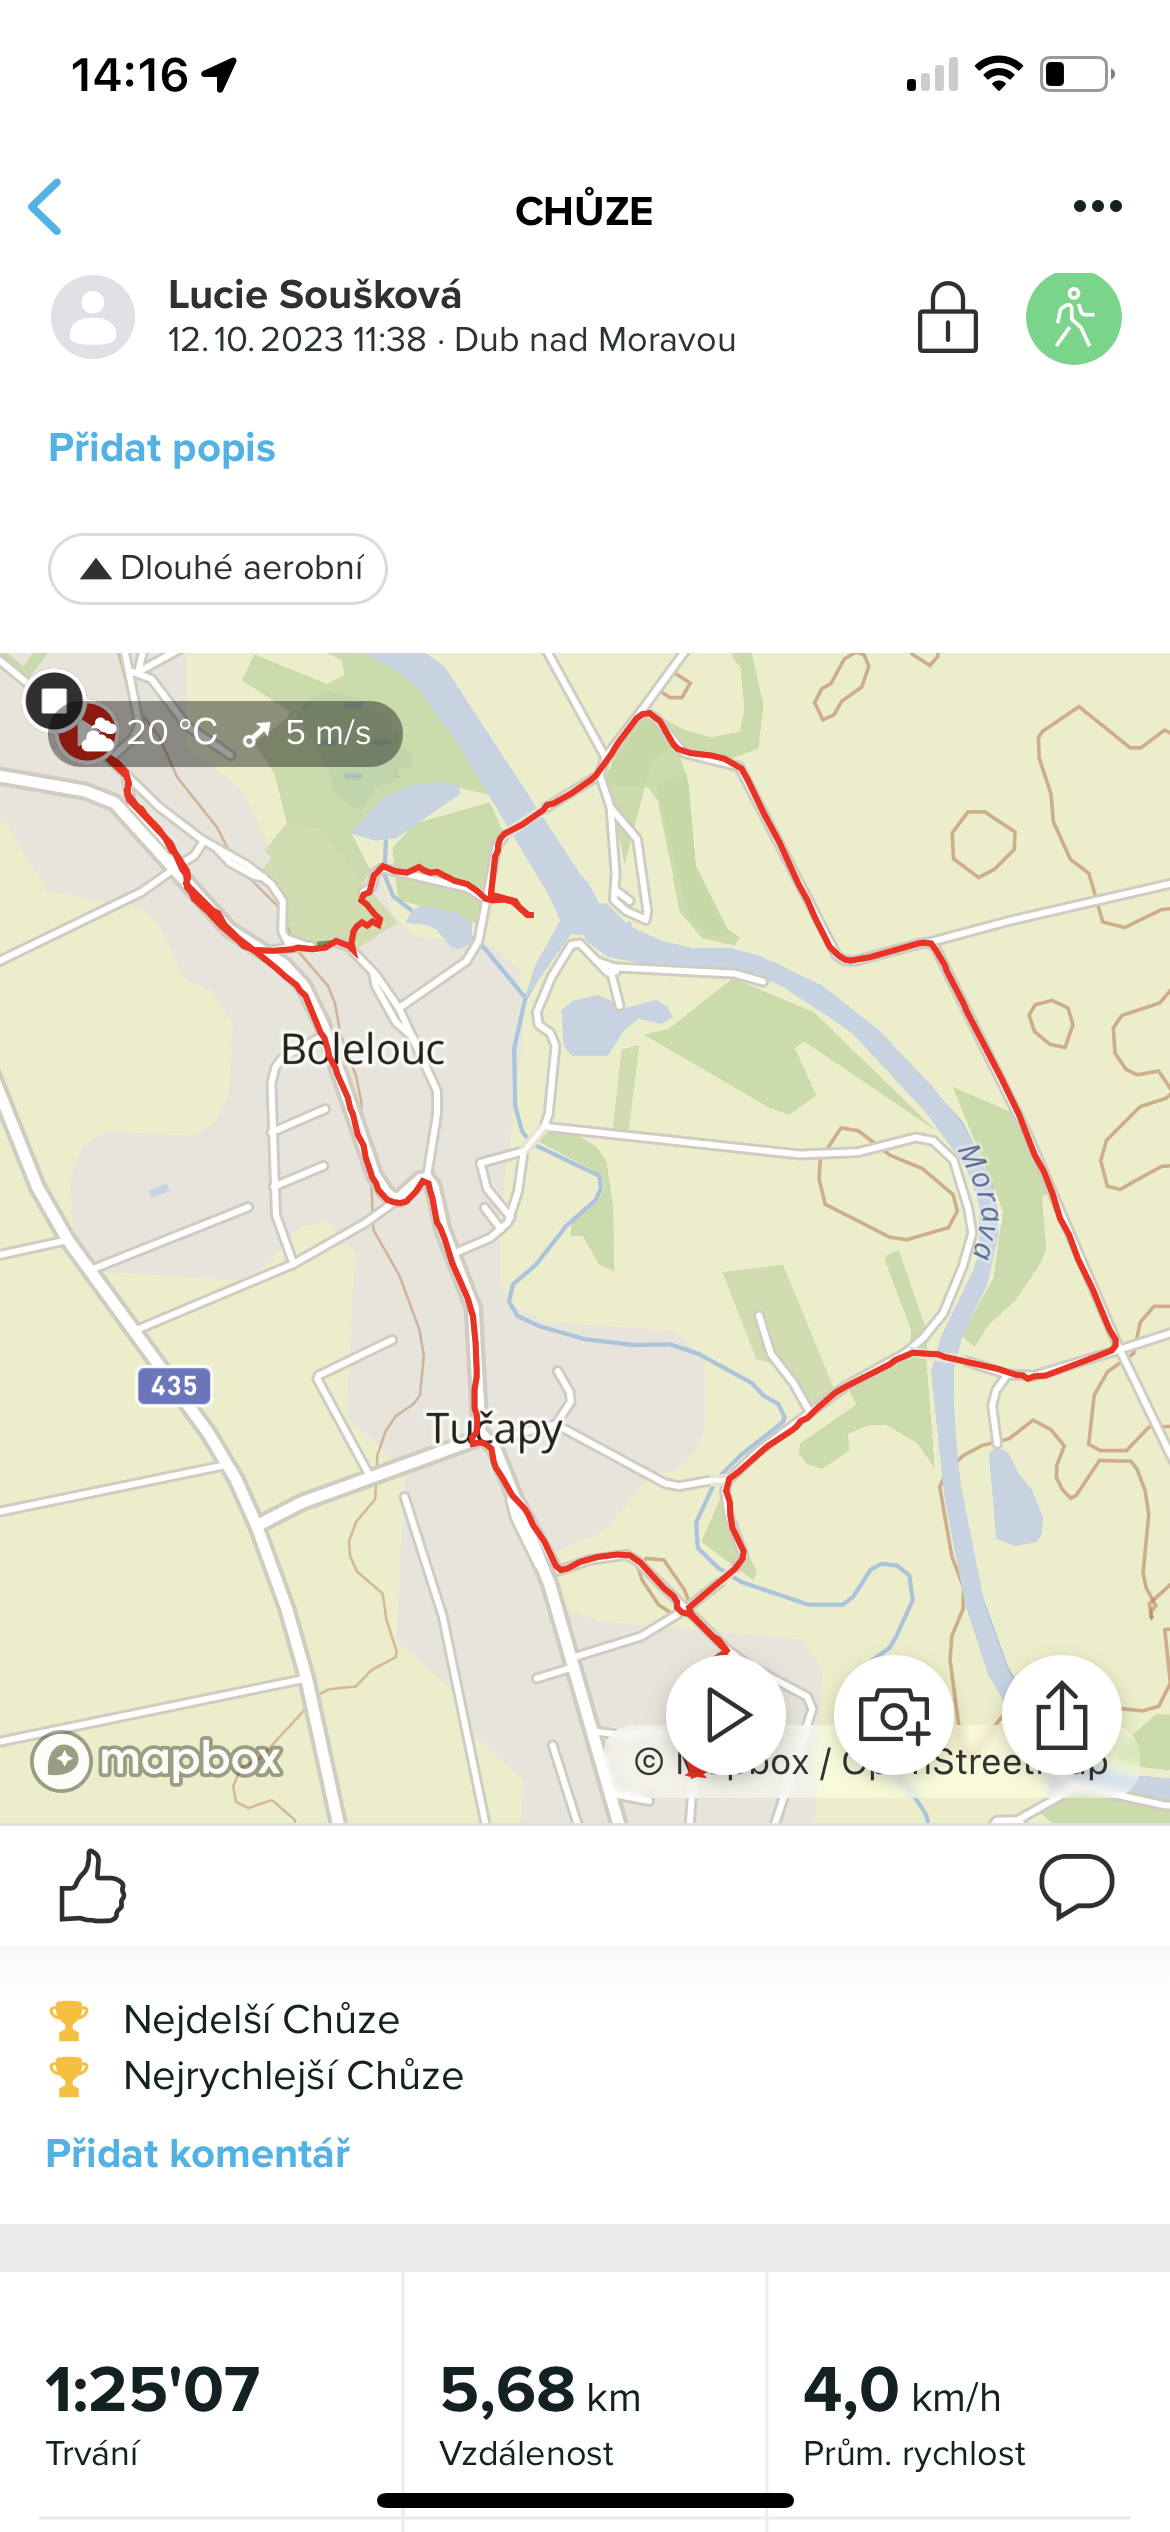Image resolution: width=1170 pixels, height=2532 pixels.
Task: Open the Mapbox logo attribution
Action: 157,1760
